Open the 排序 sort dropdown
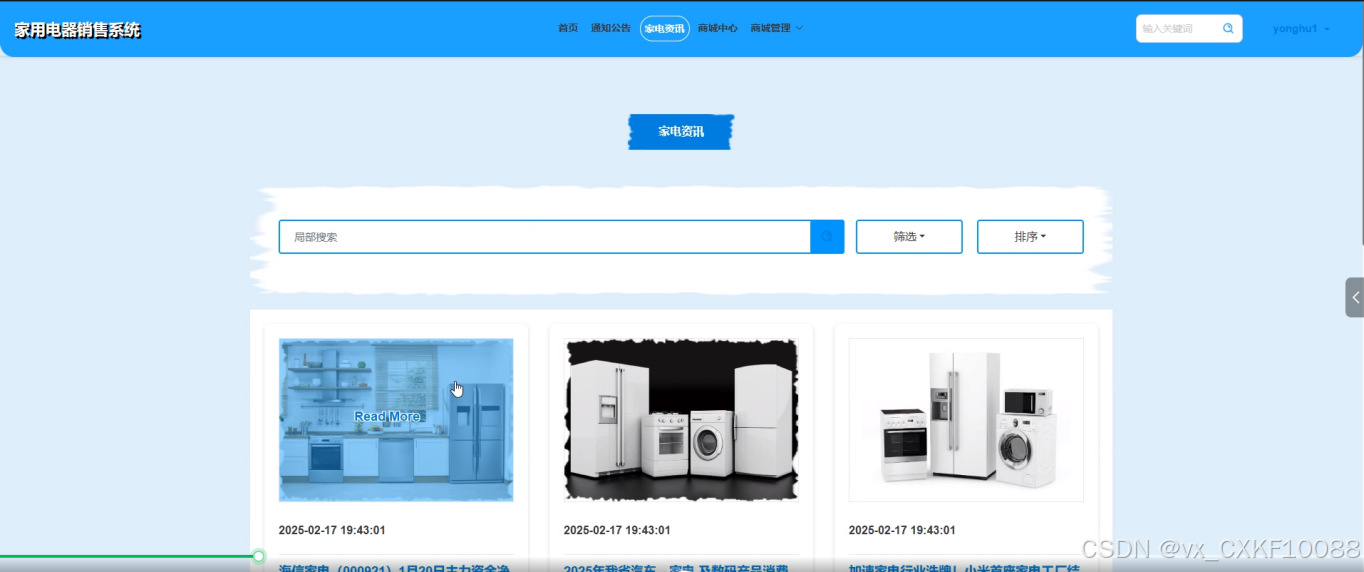The image size is (1364, 572). click(1030, 237)
